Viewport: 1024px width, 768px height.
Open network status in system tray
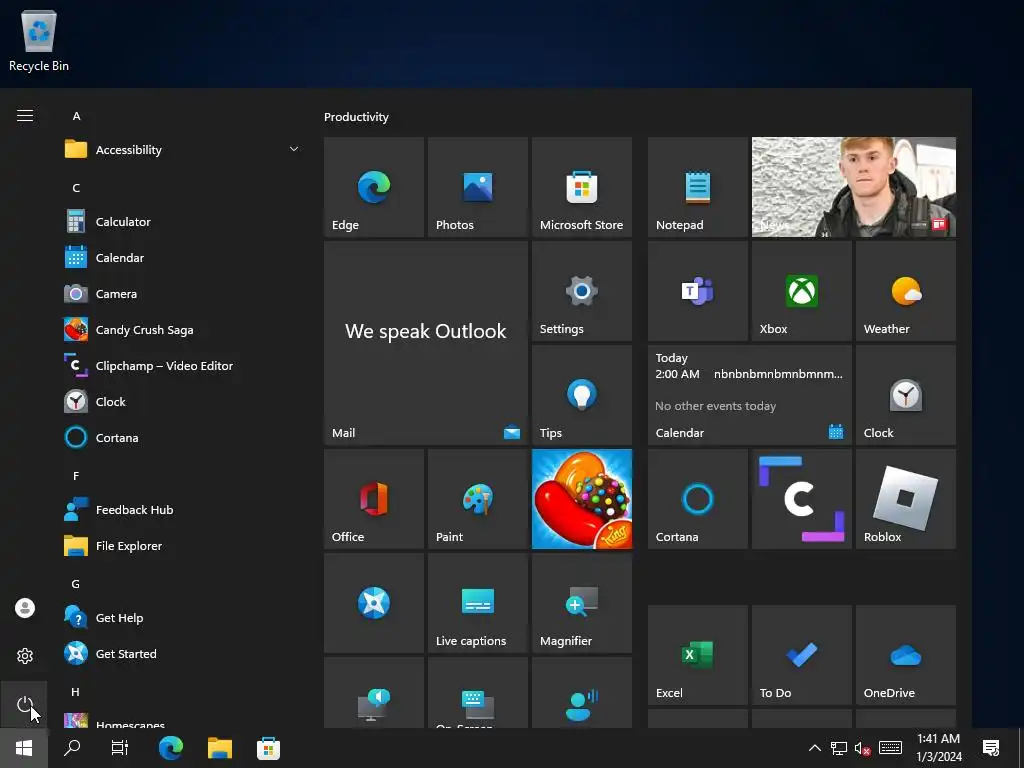coord(839,748)
